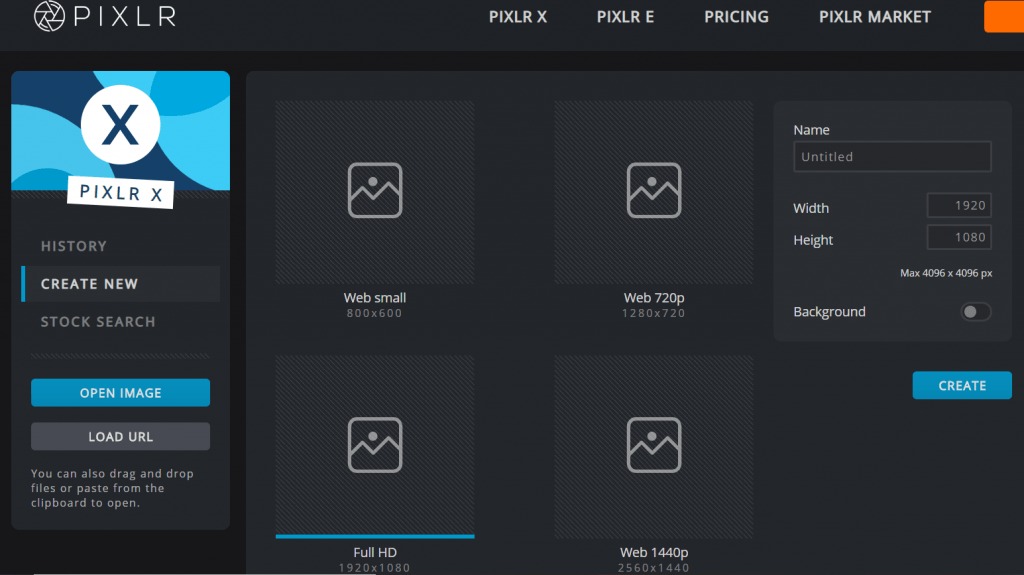
Task: Choose the Web 1440p image placeholder icon
Action: (654, 445)
